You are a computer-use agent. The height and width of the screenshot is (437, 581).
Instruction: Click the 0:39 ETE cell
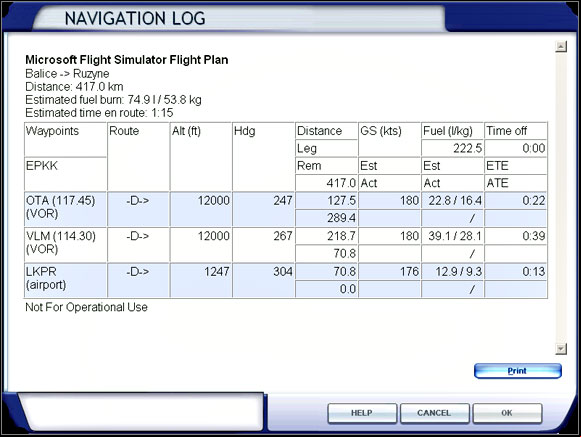516,236
